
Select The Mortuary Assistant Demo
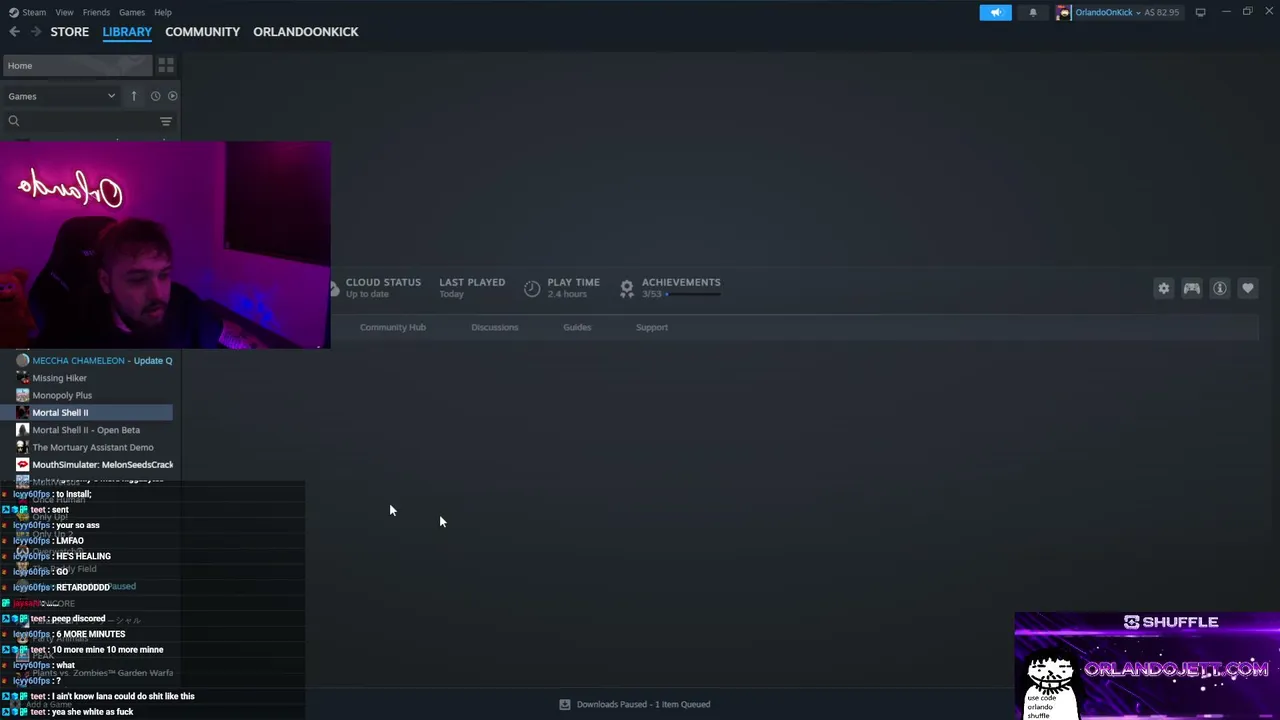click(94, 447)
